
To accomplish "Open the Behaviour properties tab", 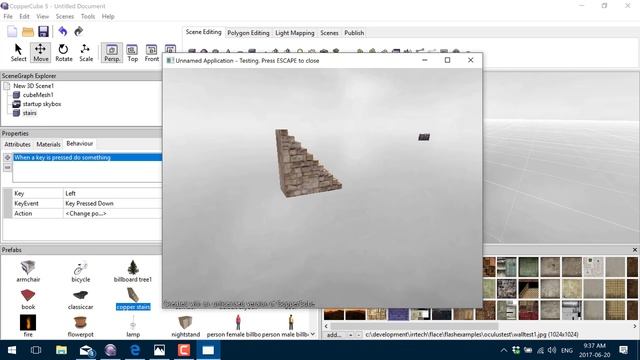I will 80,144.
